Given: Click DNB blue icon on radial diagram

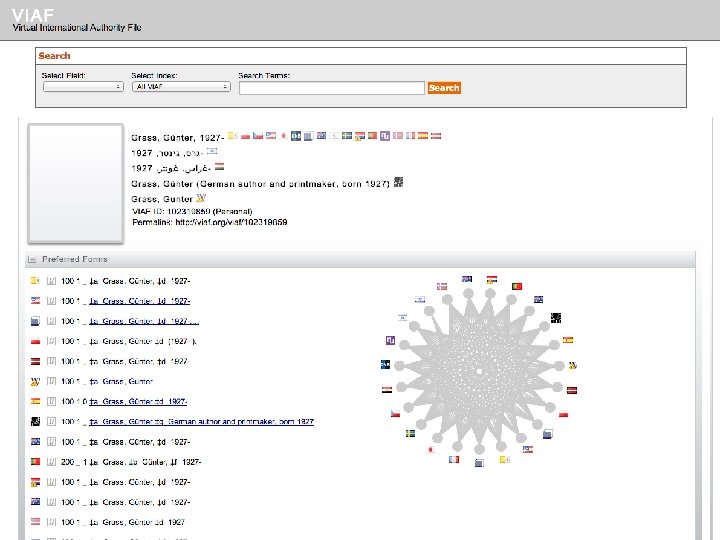Looking at the screenshot, I should point(386,365).
